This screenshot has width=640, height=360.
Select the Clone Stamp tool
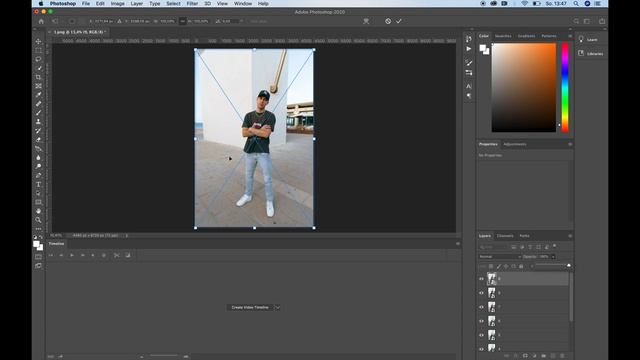pyautogui.click(x=38, y=122)
